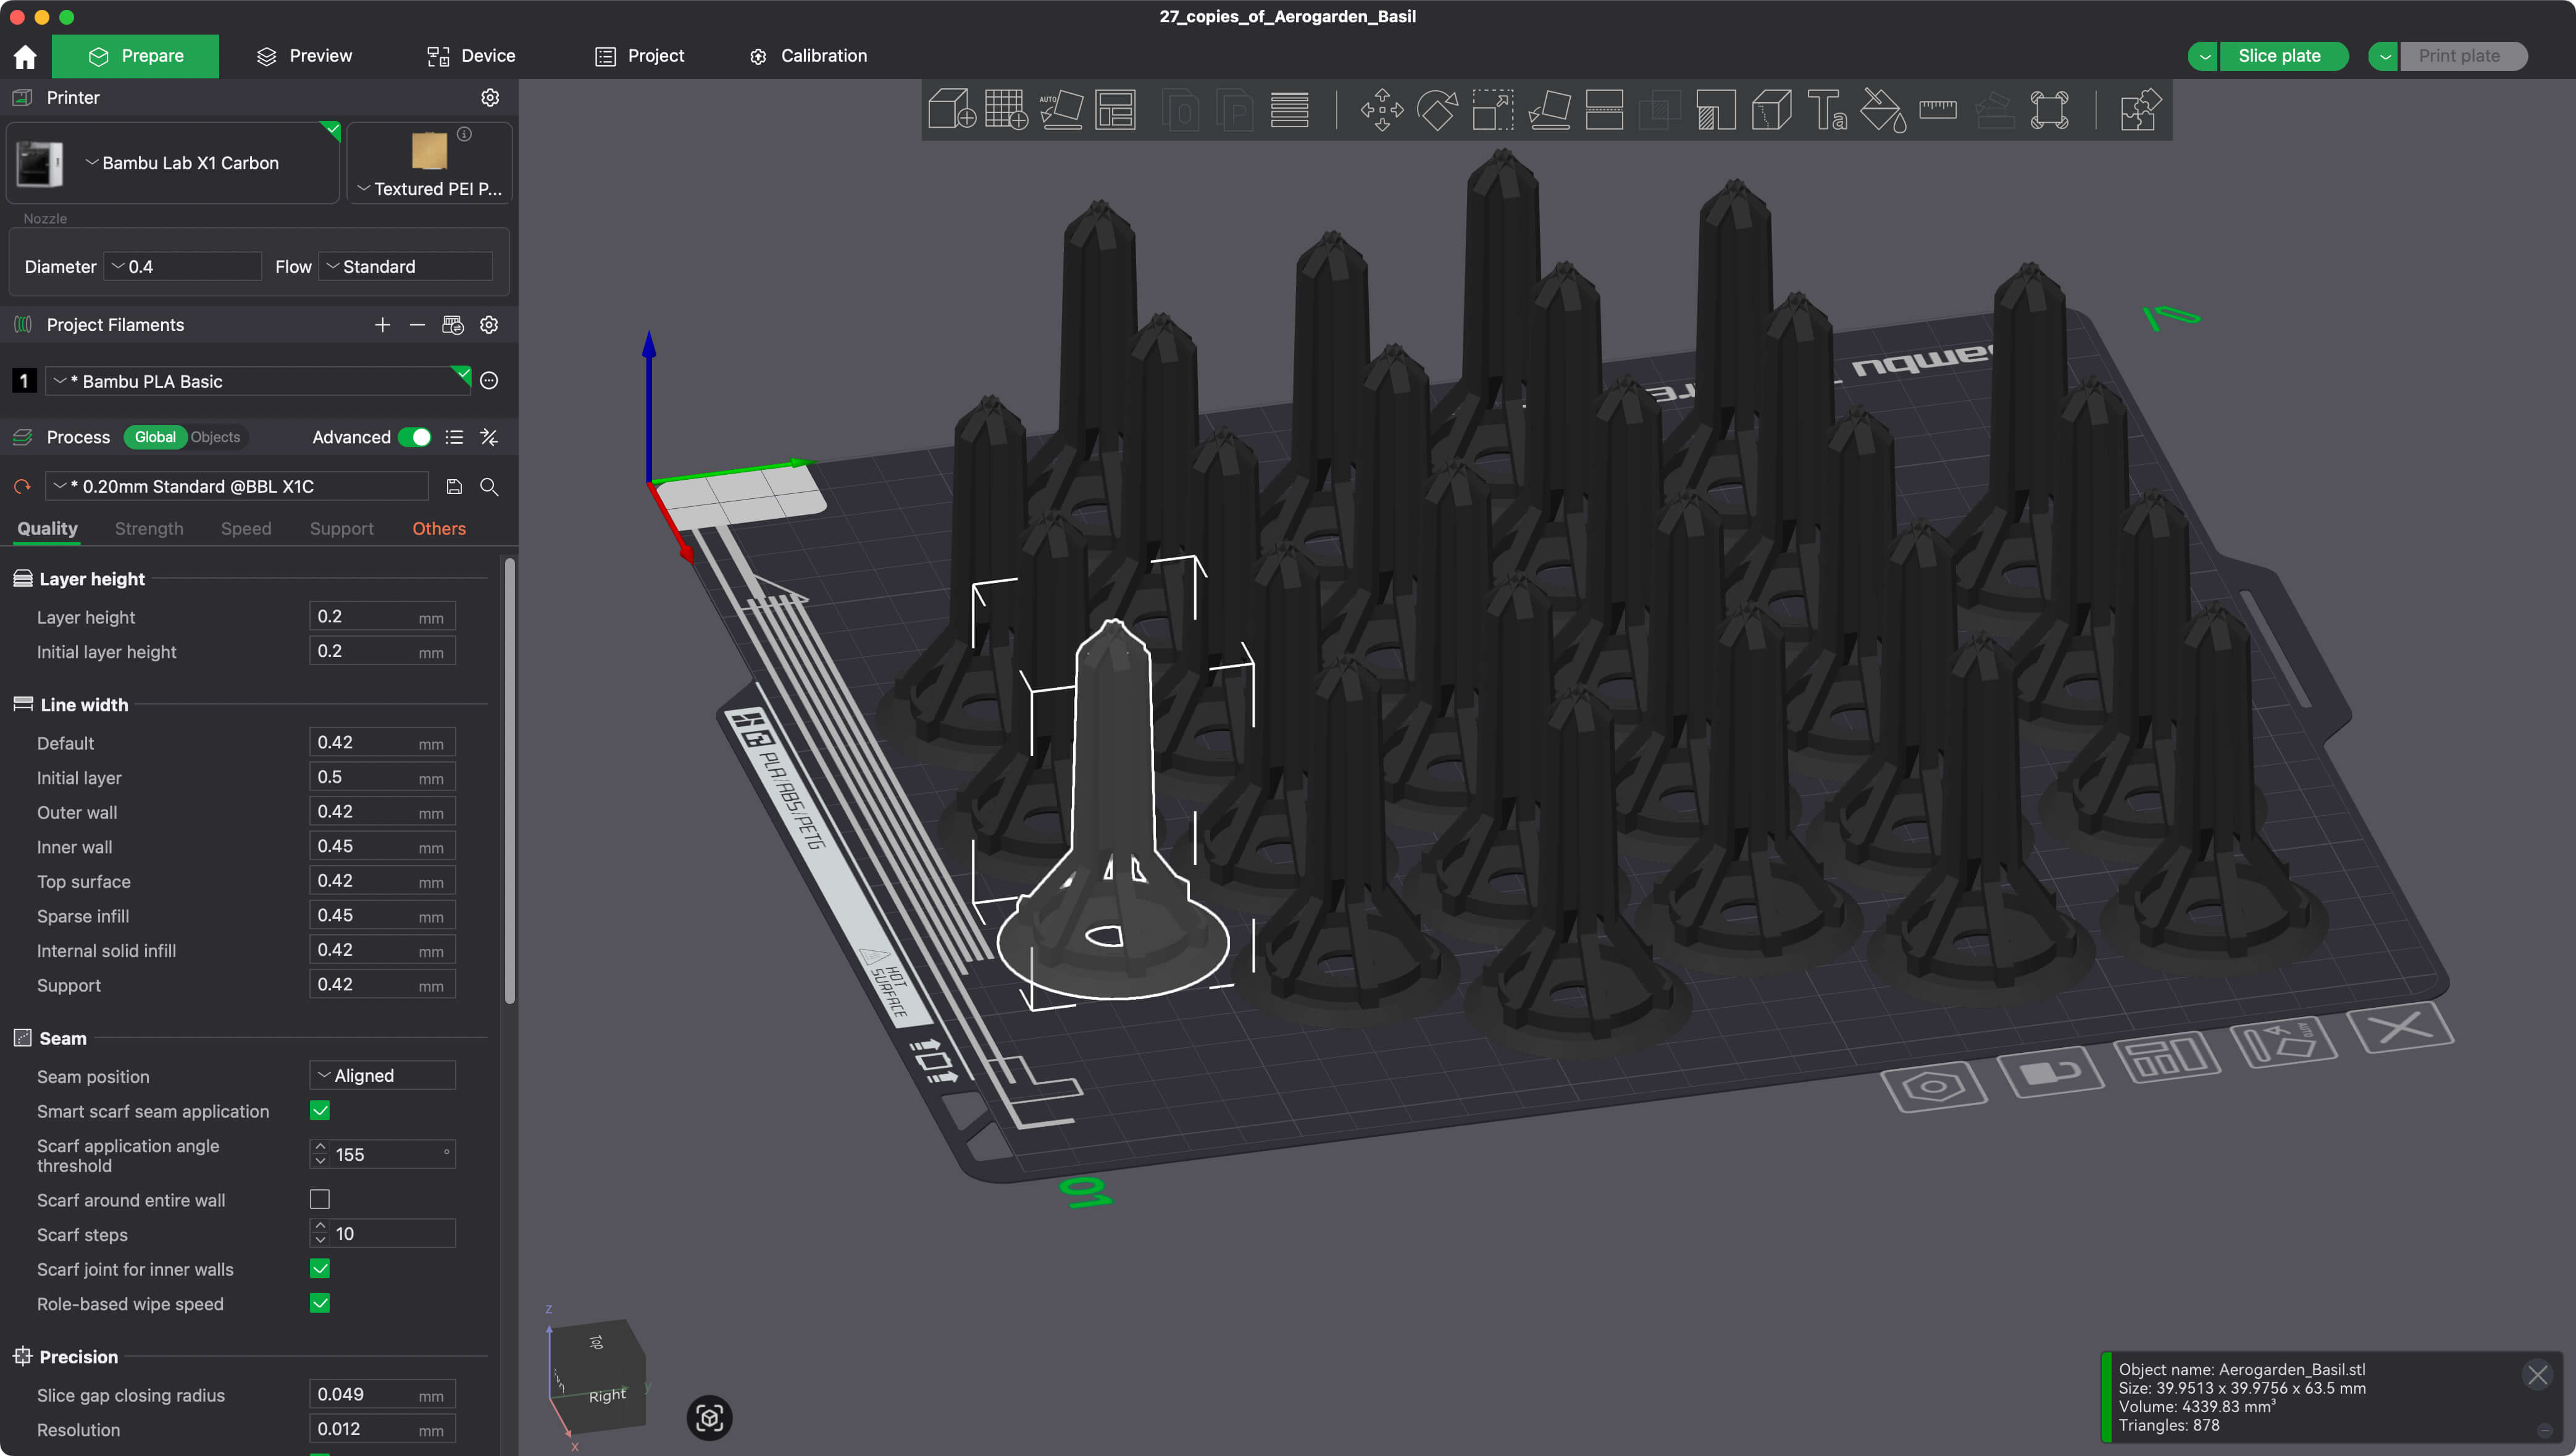Open the Textured PEI plate type dropdown
The image size is (2576, 1456).
click(430, 188)
